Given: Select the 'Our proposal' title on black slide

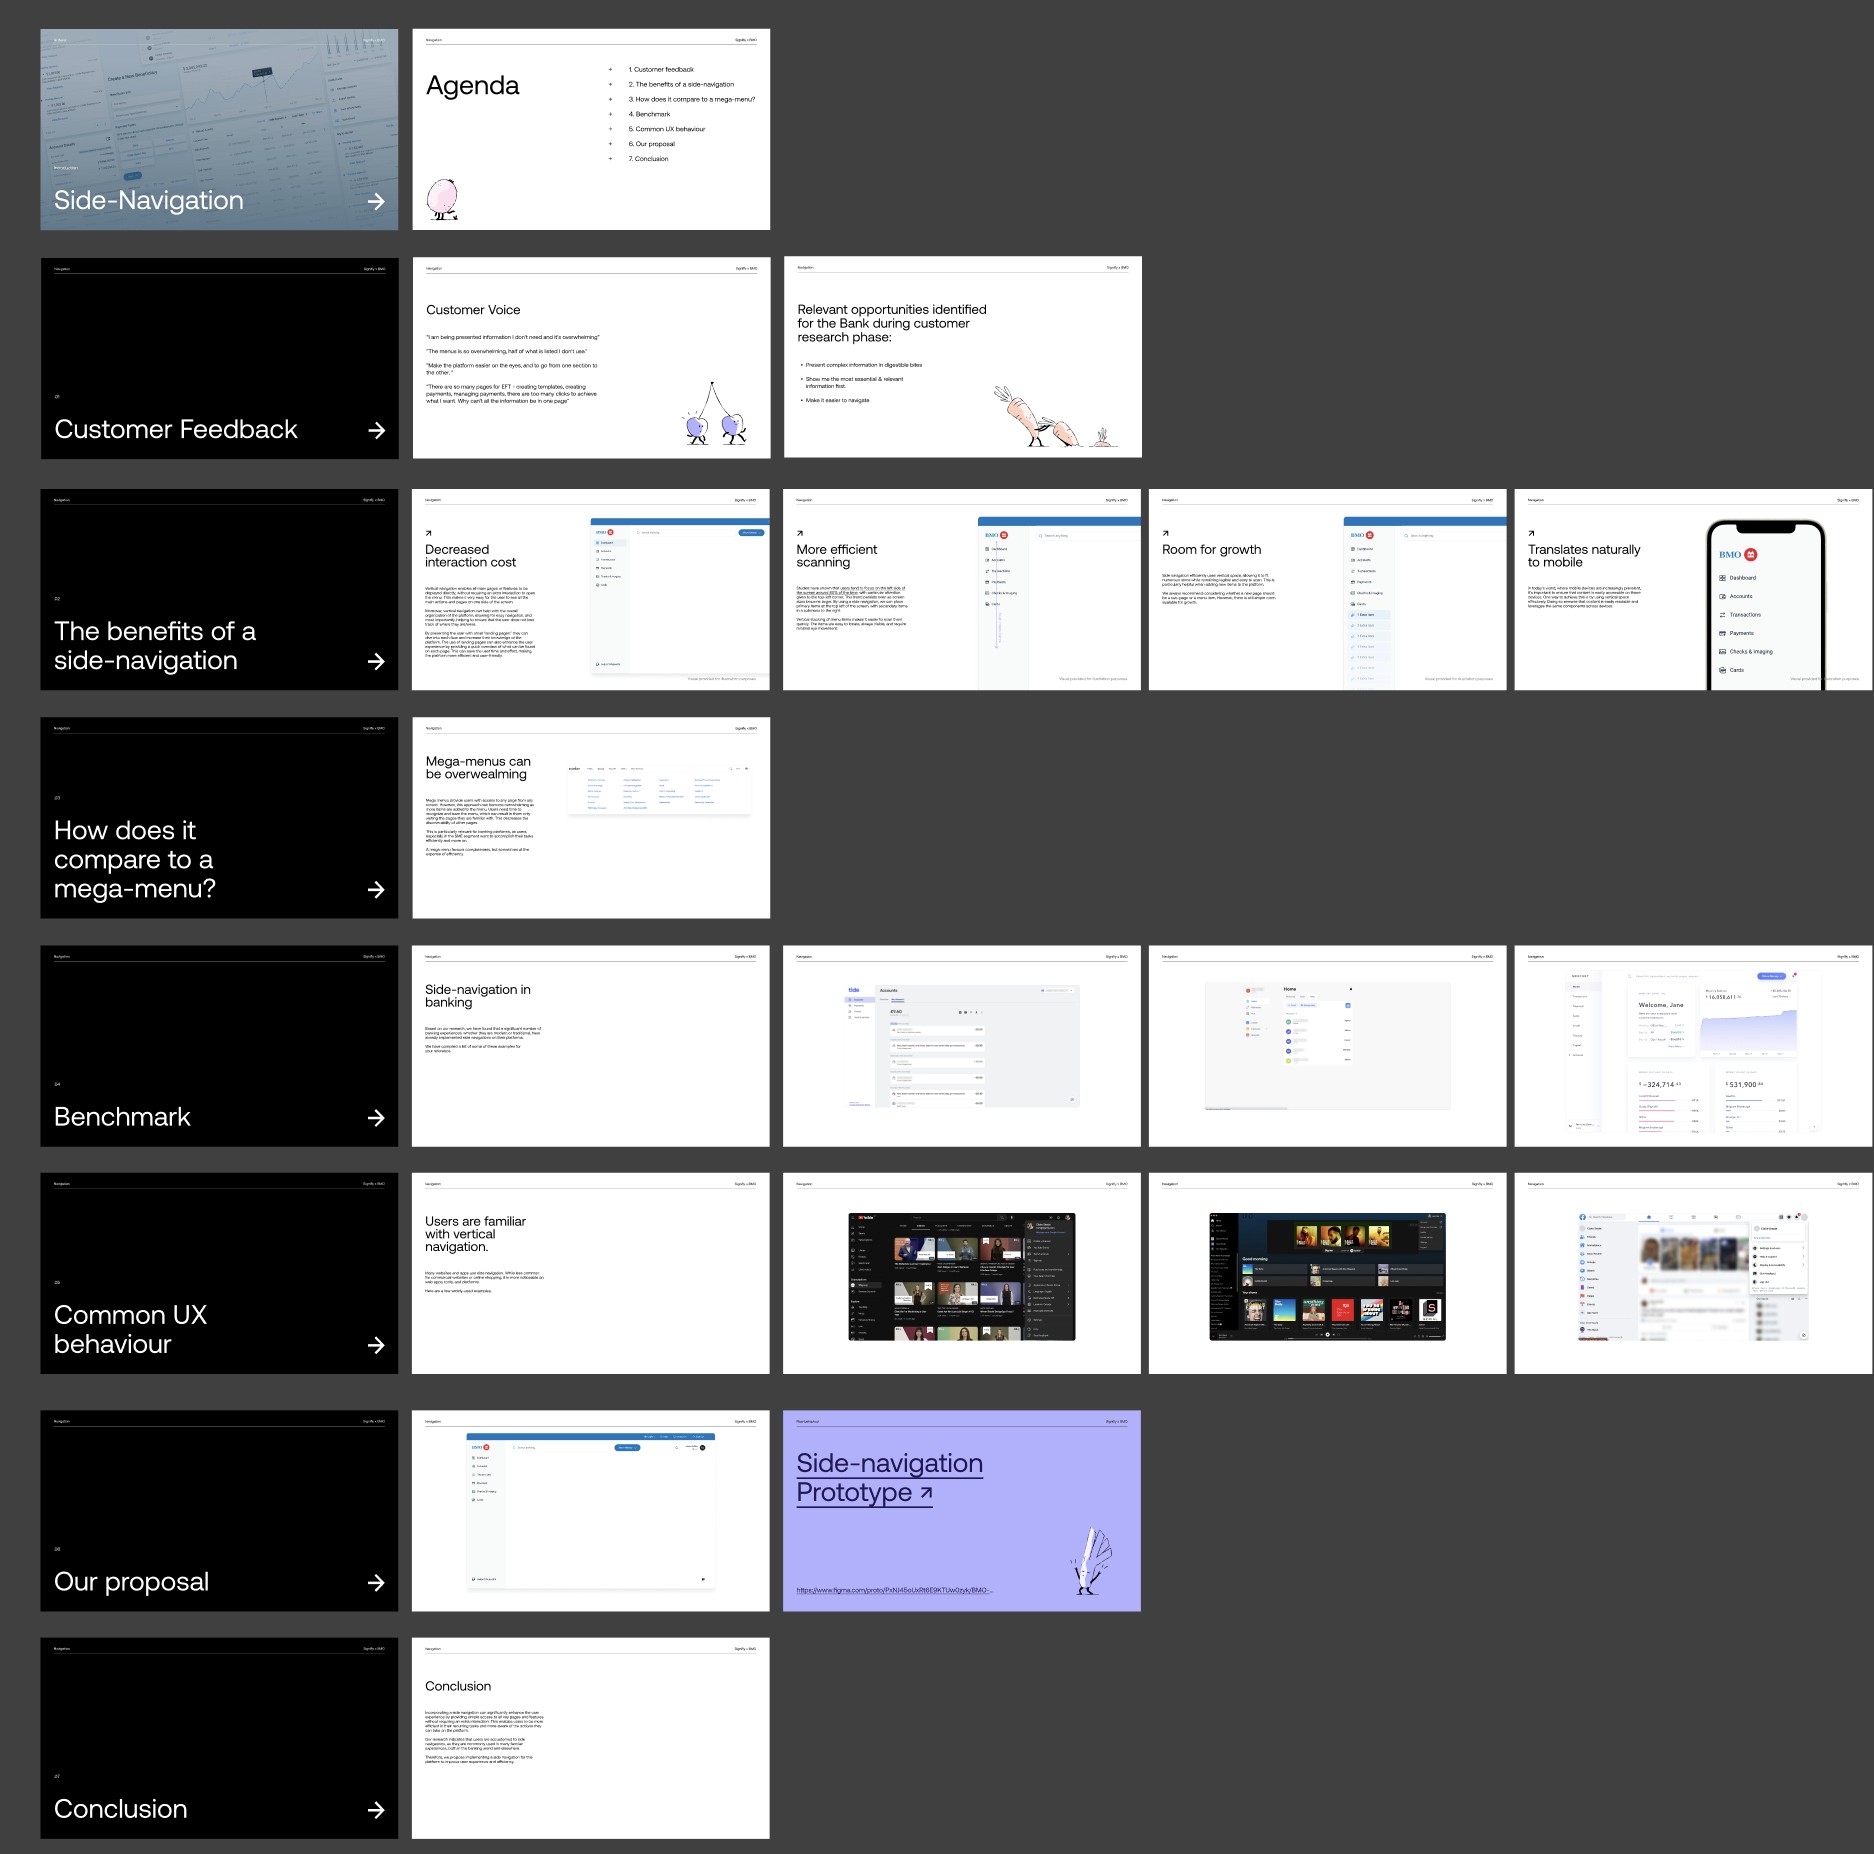Looking at the screenshot, I should pos(132,1582).
